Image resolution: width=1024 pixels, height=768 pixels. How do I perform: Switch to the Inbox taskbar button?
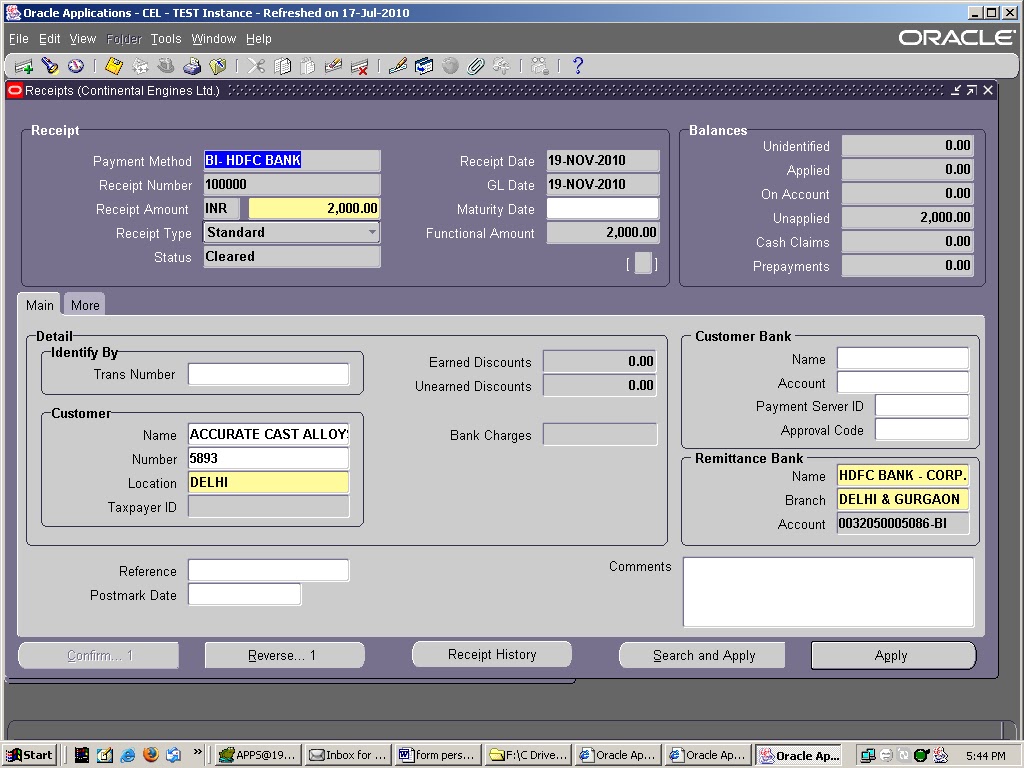click(349, 755)
